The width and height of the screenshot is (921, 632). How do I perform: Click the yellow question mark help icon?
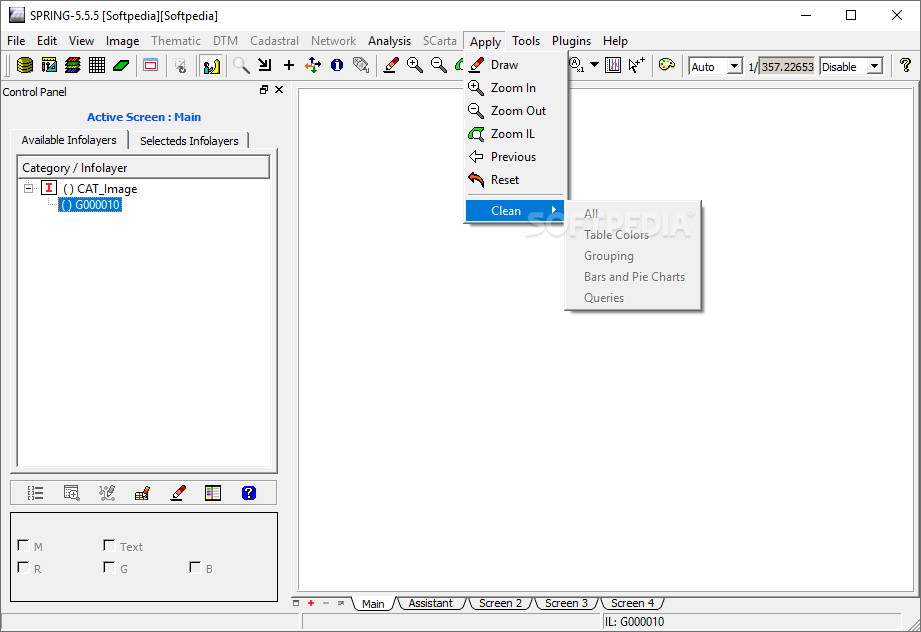905,65
